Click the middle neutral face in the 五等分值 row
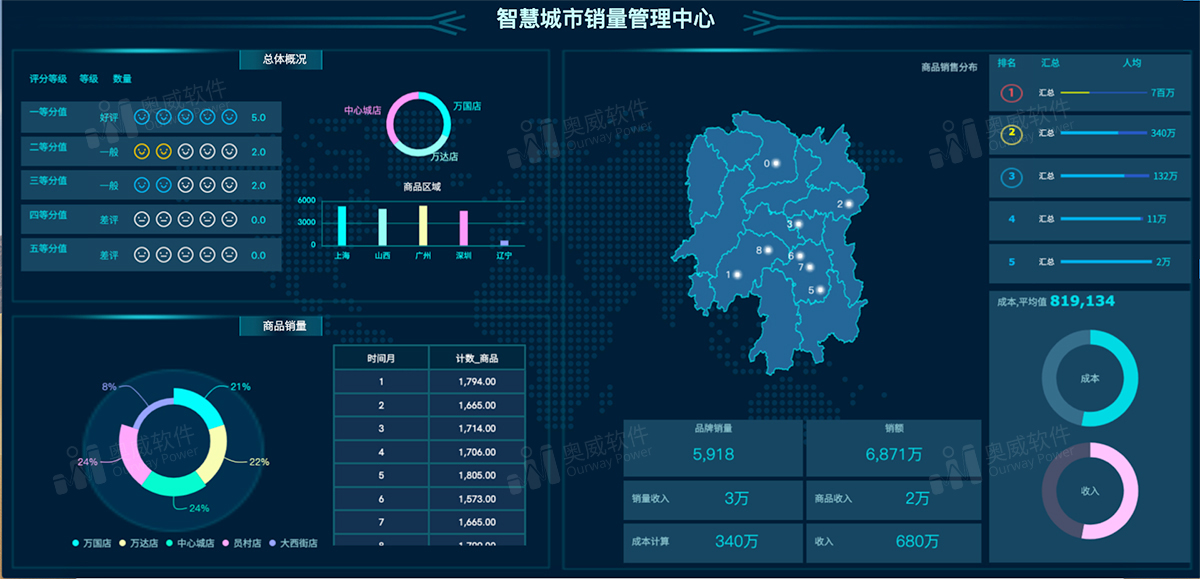Image resolution: width=1200 pixels, height=579 pixels. pyautogui.click(x=185, y=255)
